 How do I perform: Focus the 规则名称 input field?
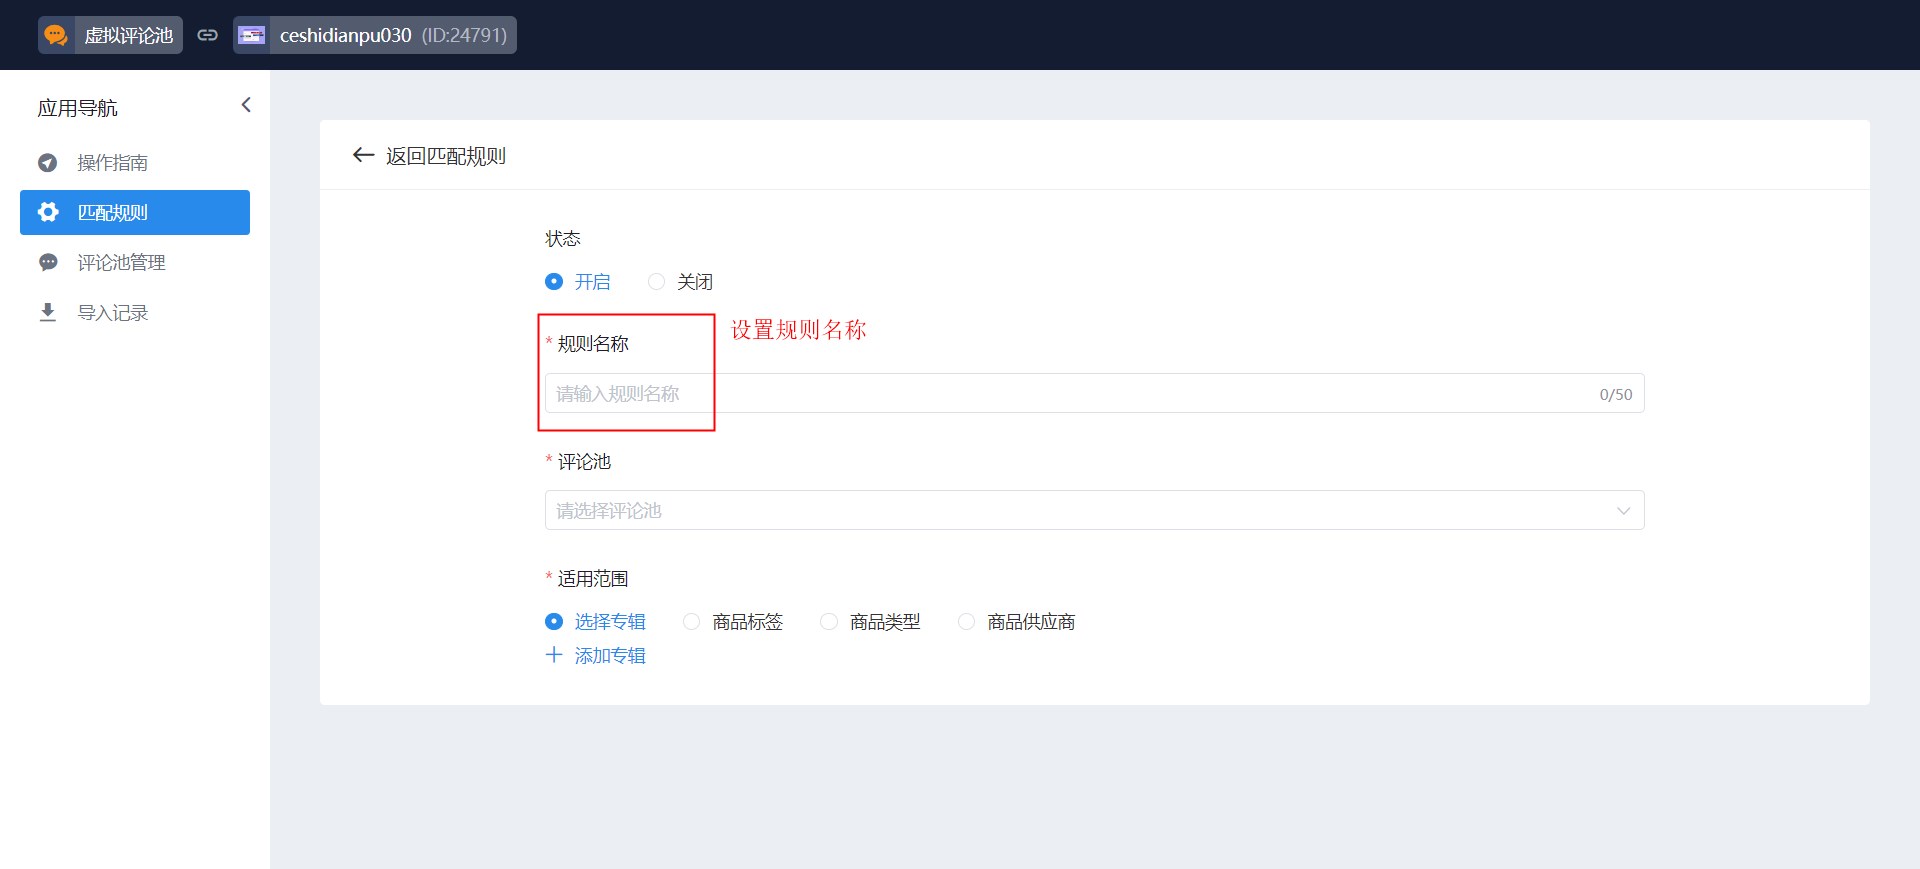1094,393
